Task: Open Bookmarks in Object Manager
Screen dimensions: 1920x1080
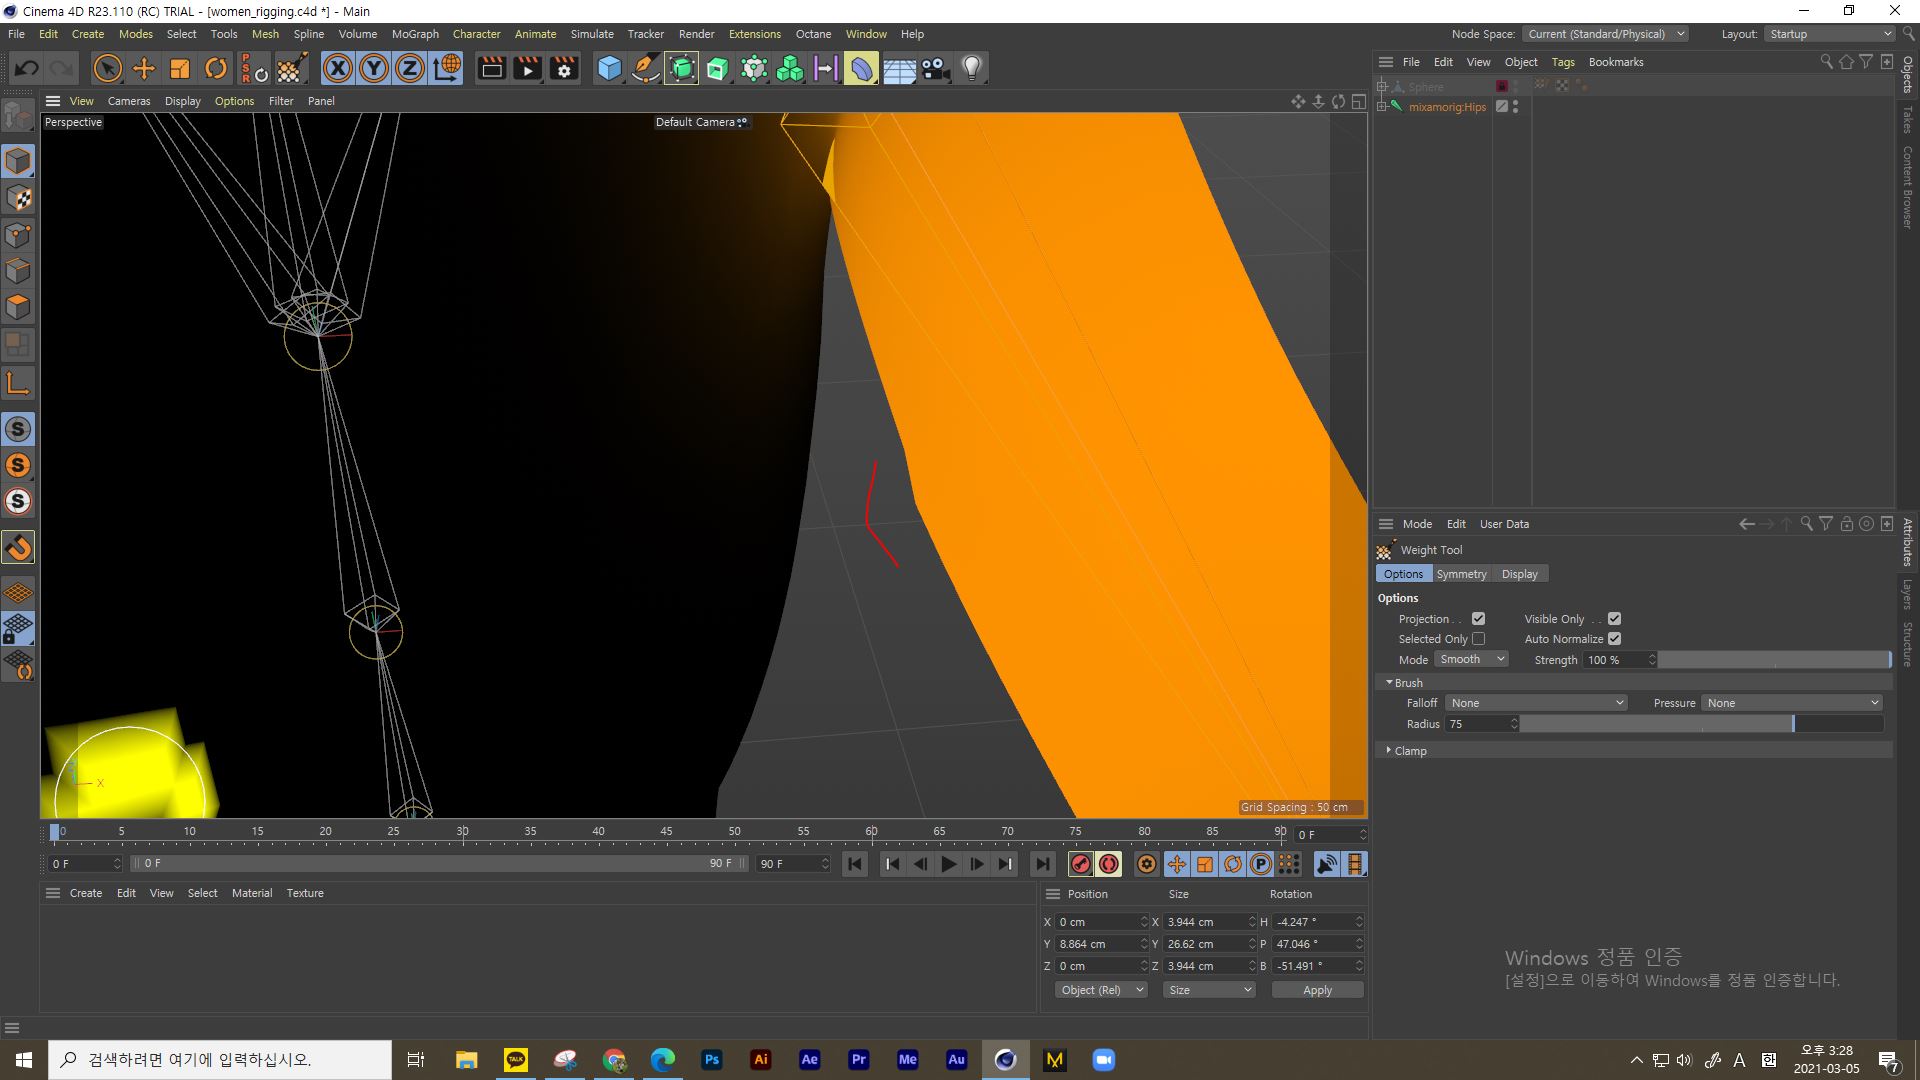Action: (x=1615, y=62)
